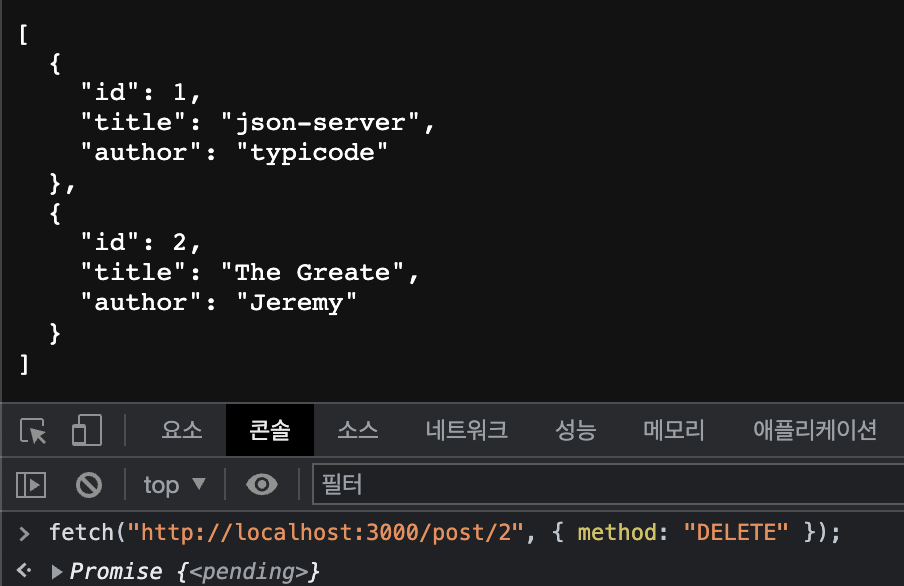This screenshot has width=904, height=586.
Task: Click the fetch localhost:3000/post/2 command line
Action: pyautogui.click(x=445, y=532)
